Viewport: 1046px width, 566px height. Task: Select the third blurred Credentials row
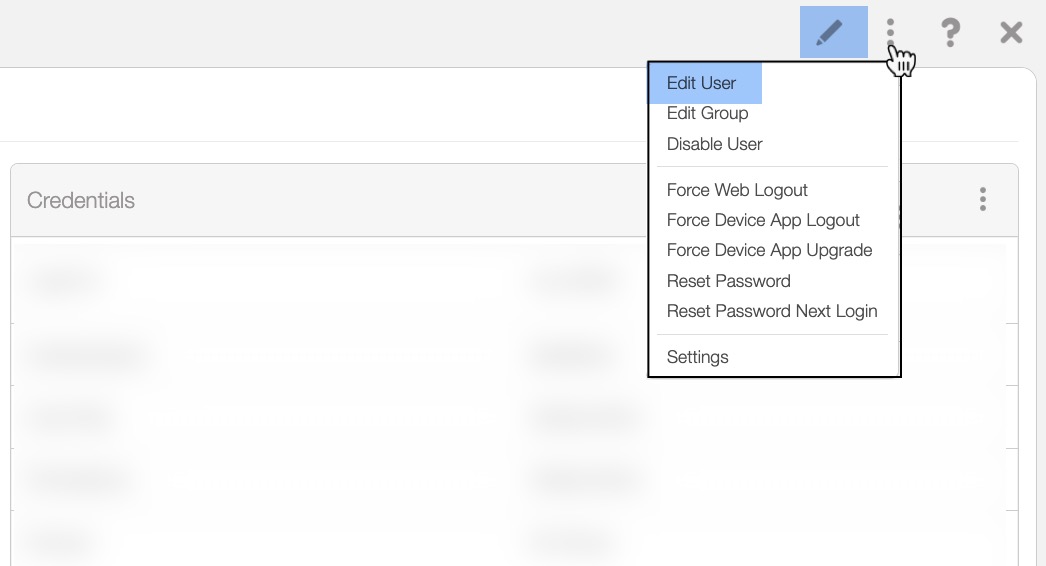68,417
